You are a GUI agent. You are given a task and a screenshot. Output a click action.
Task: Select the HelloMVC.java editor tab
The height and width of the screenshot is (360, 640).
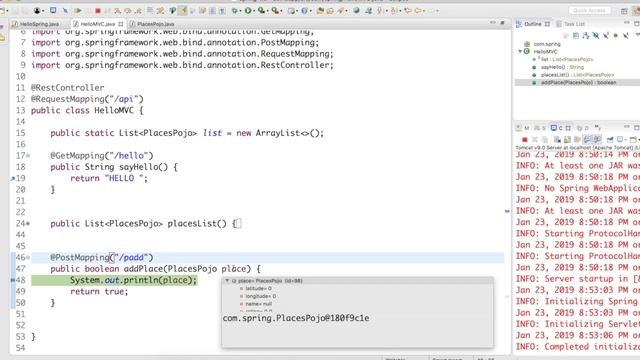point(98,24)
